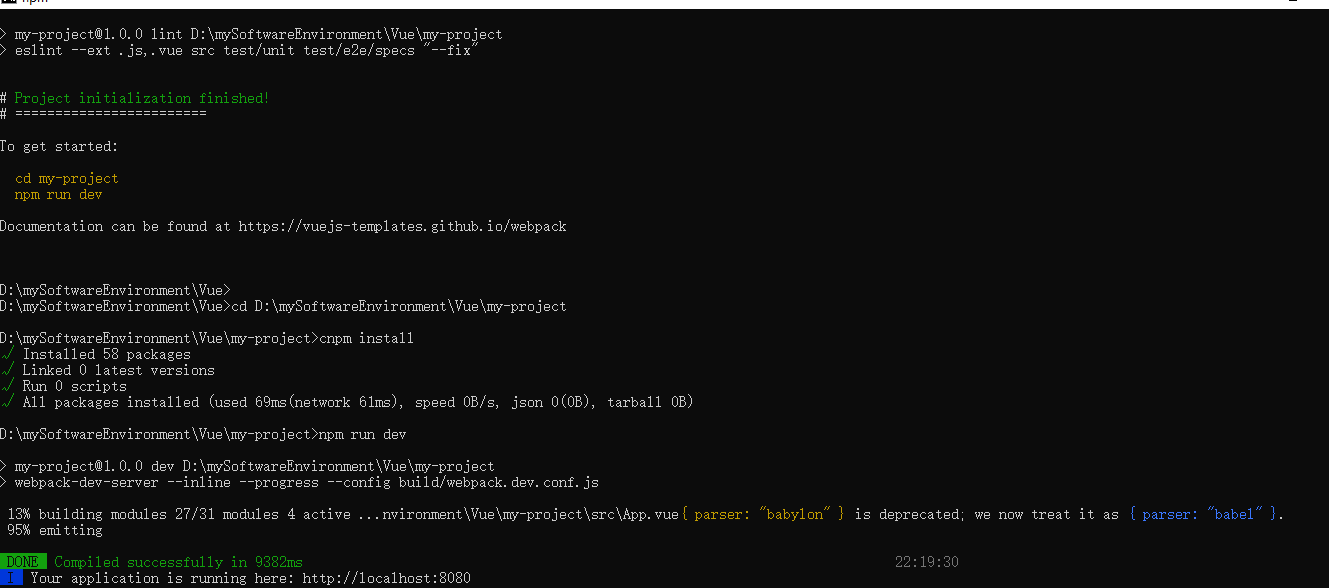The height and width of the screenshot is (588, 1329).
Task: Click the blue info badge before 'Your application'
Action: [x=11, y=578]
